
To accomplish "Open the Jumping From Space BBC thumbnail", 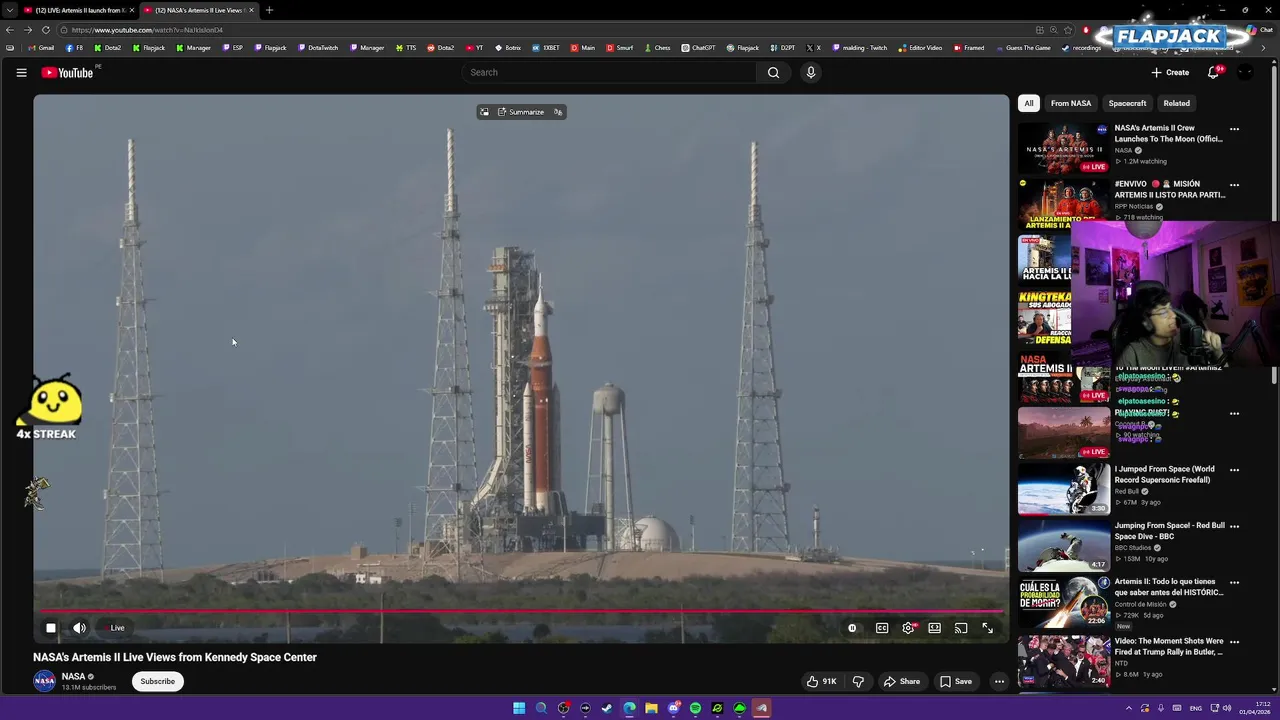I will coord(1063,545).
